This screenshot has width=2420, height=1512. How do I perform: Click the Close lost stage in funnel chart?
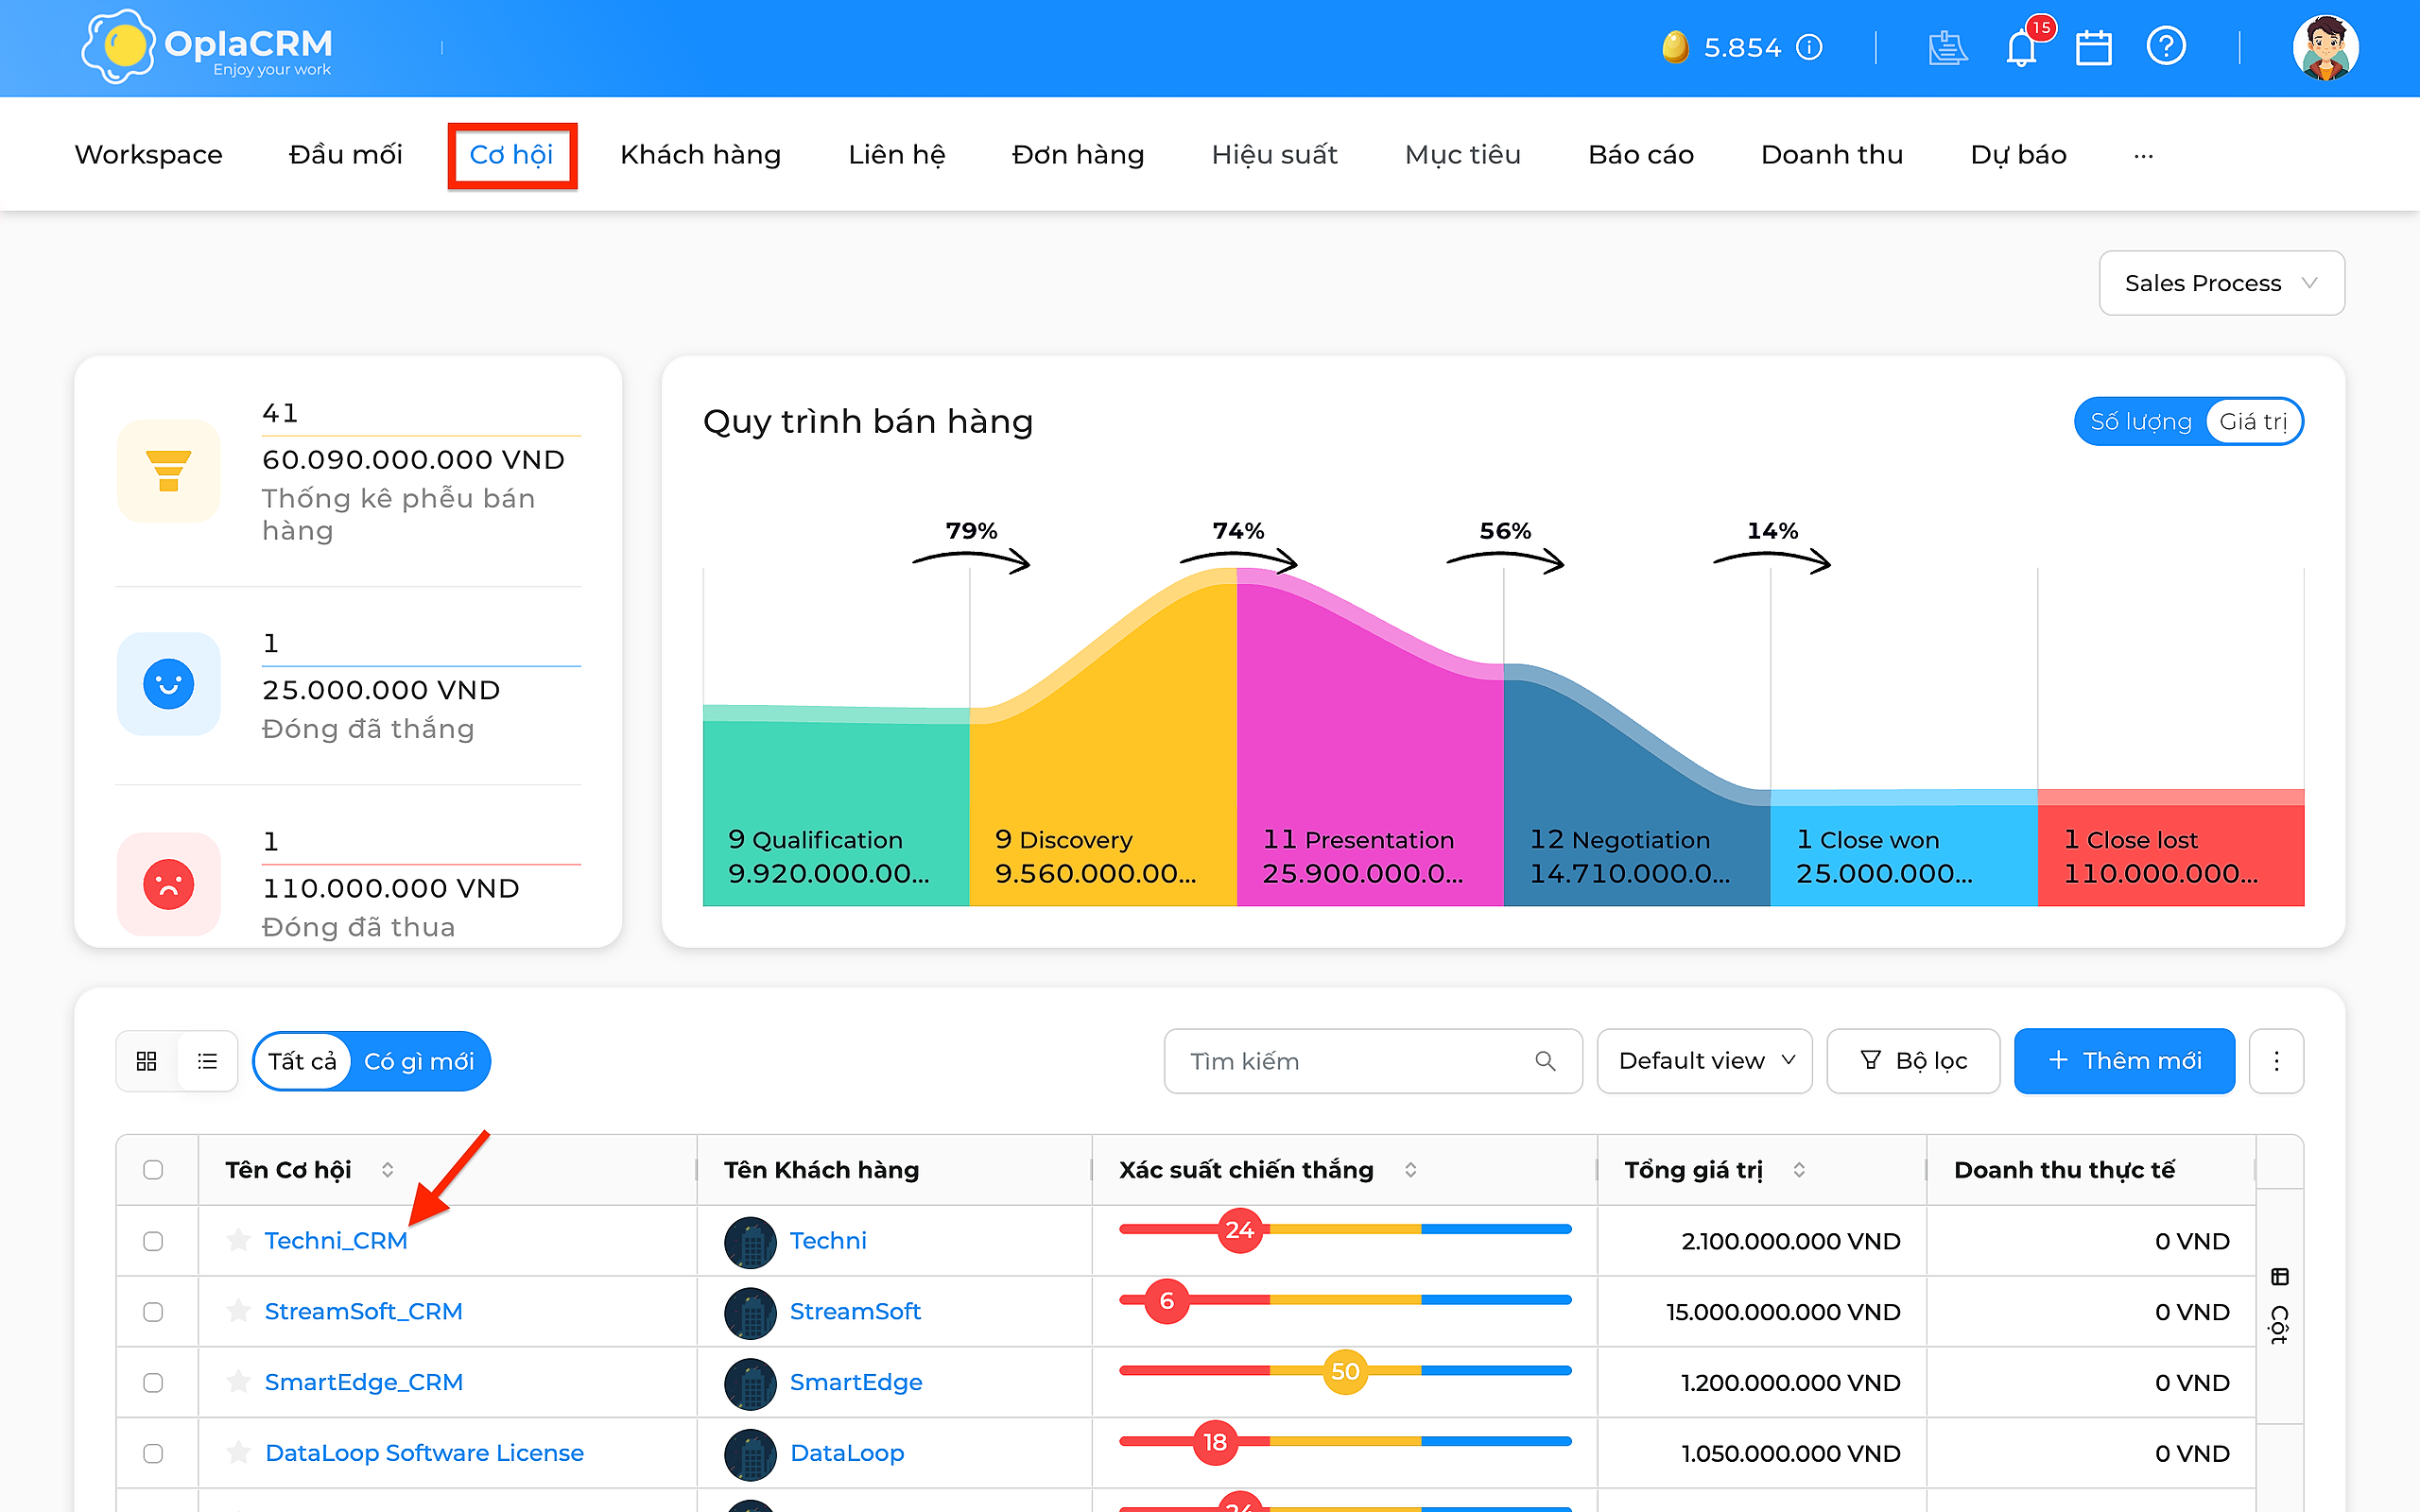click(2171, 848)
